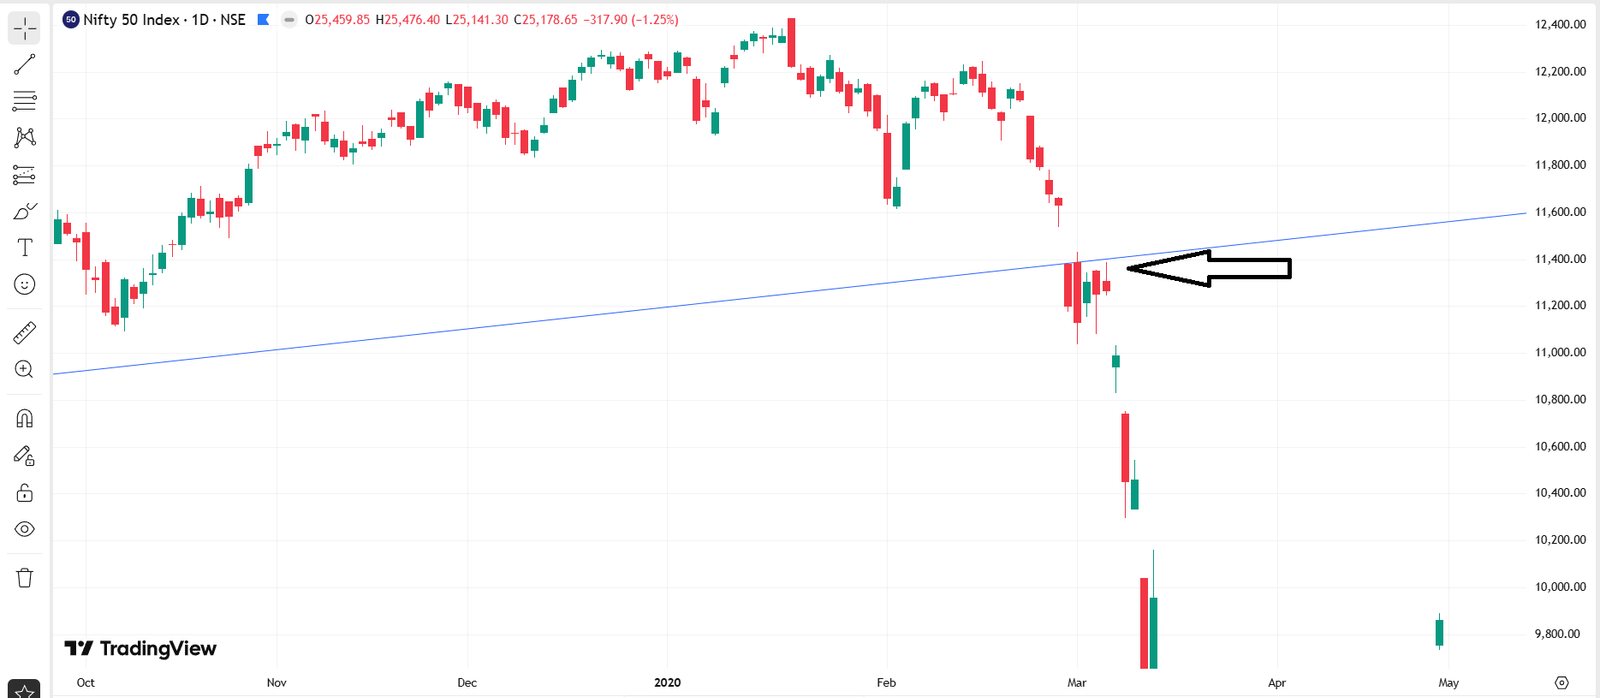Open chart settings hexagon gear

point(1562,683)
